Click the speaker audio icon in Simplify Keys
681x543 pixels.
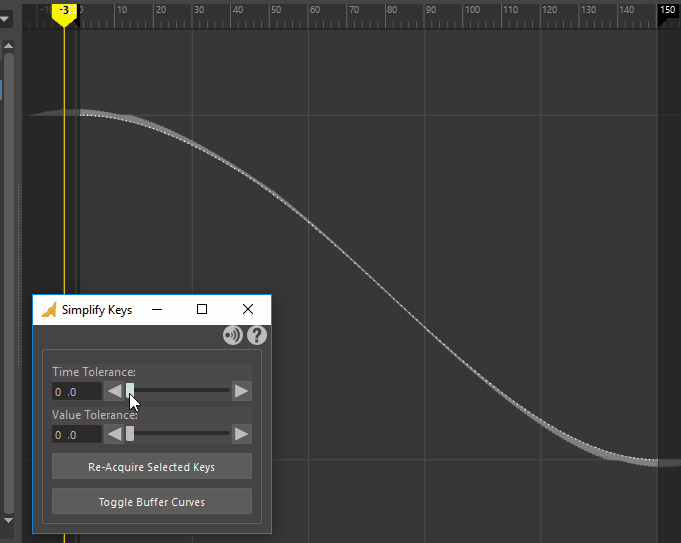(x=233, y=336)
